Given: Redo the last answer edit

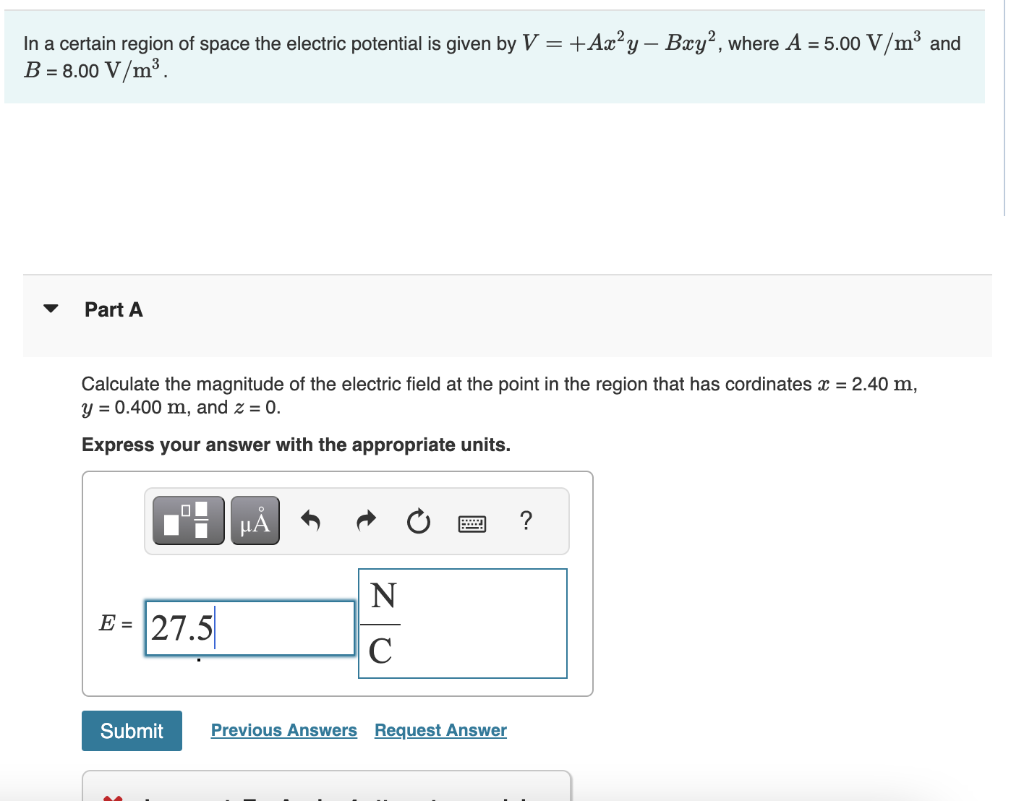Looking at the screenshot, I should [x=366, y=521].
